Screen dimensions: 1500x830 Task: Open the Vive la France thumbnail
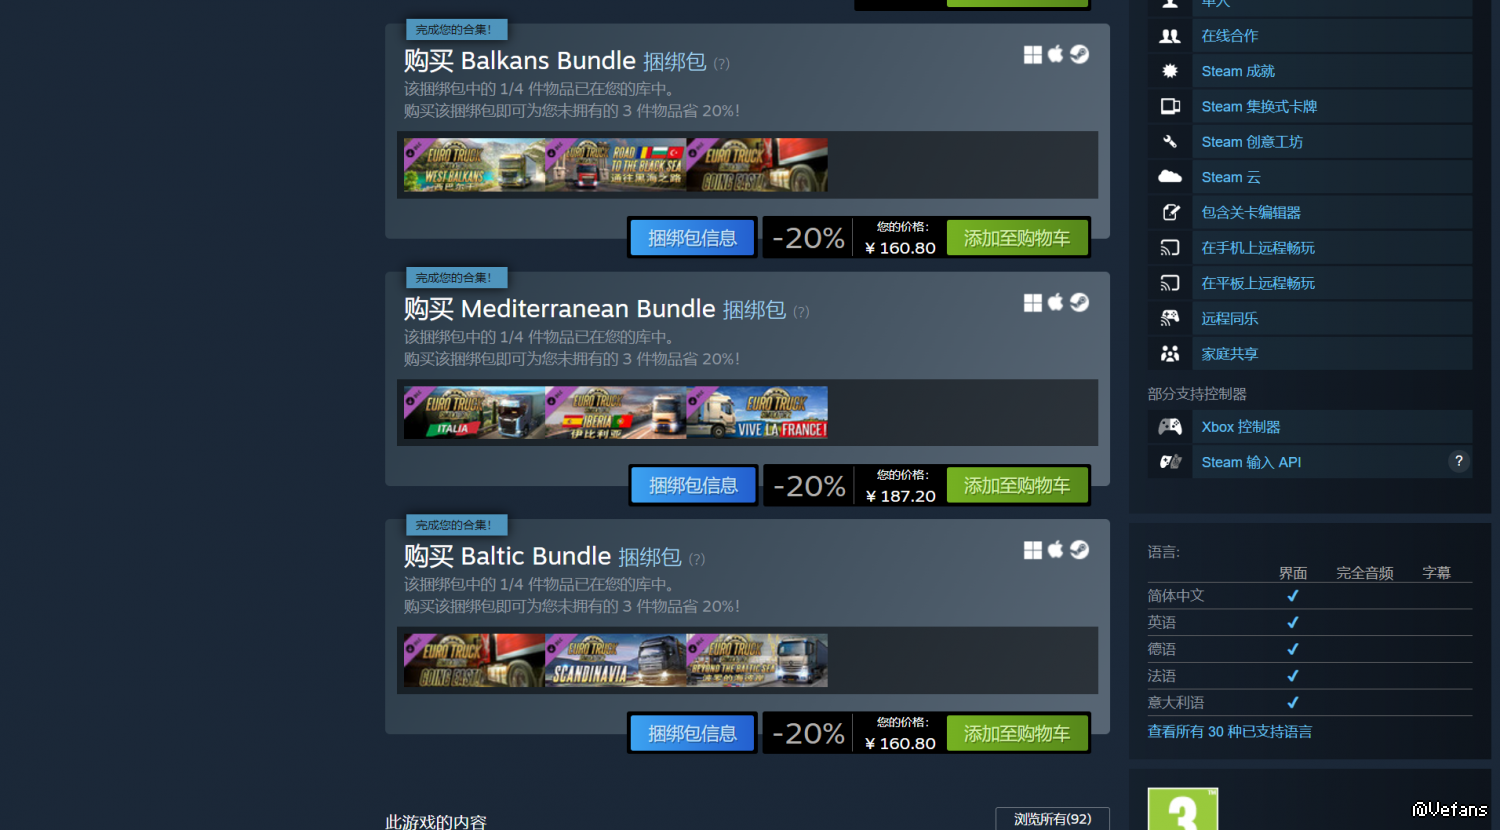tap(757, 412)
